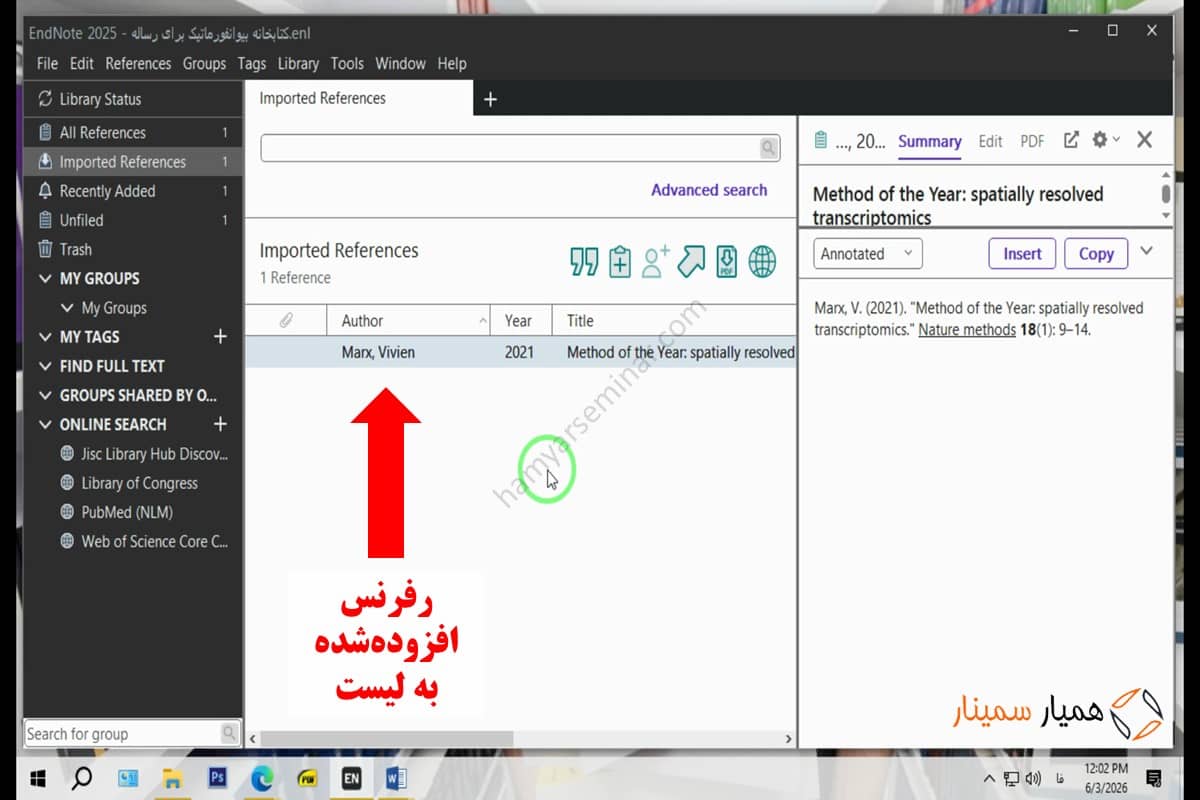Click the EndNote taskbar icon
The height and width of the screenshot is (800, 1200).
[351, 778]
